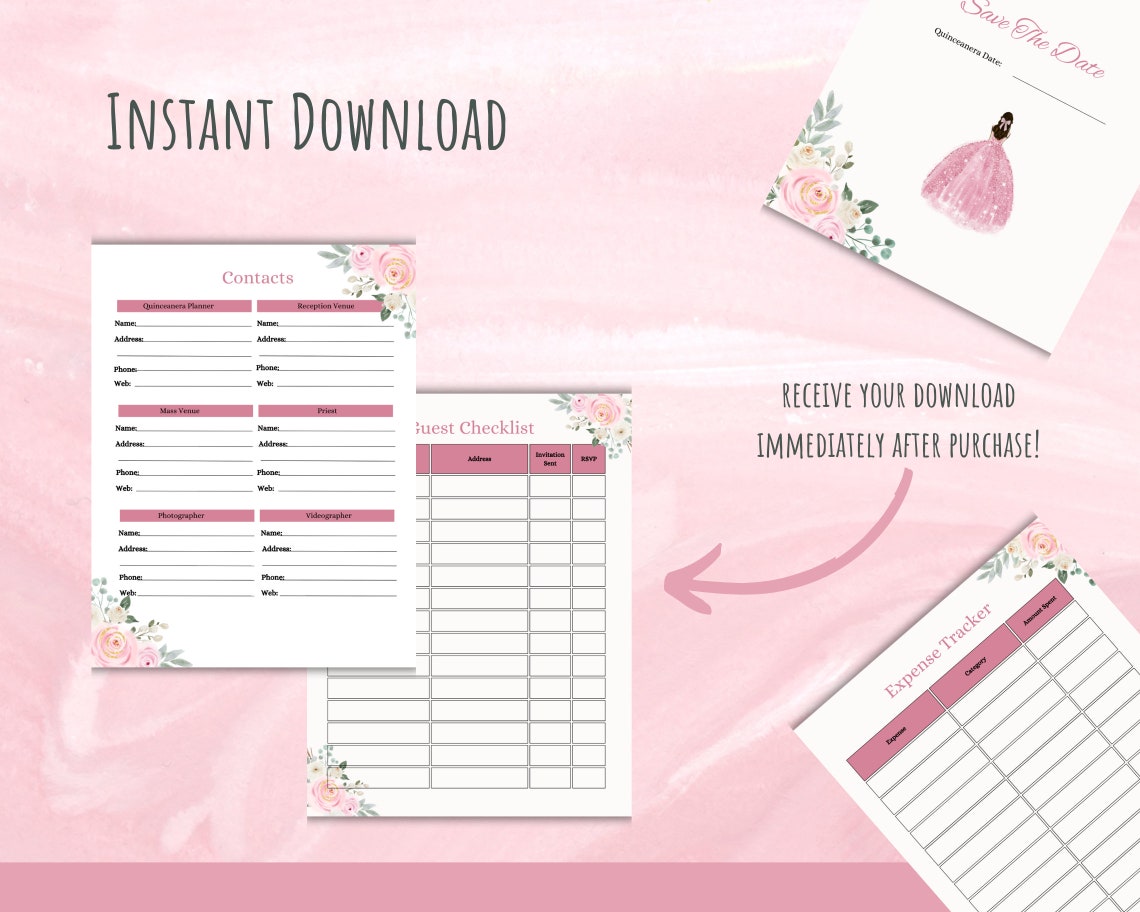Select the "Guest Checklist" page title

(474, 428)
